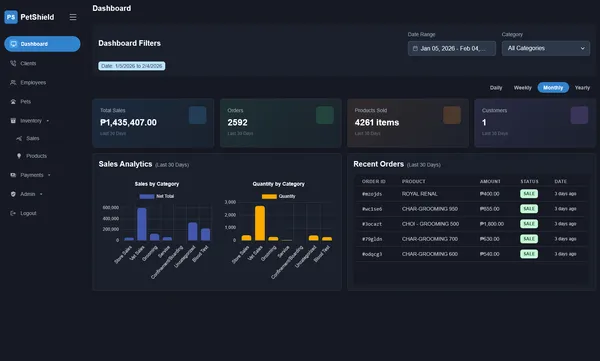Click product CHOI - GROOMING 500
Screen dimensions: 600x361
[430, 224]
